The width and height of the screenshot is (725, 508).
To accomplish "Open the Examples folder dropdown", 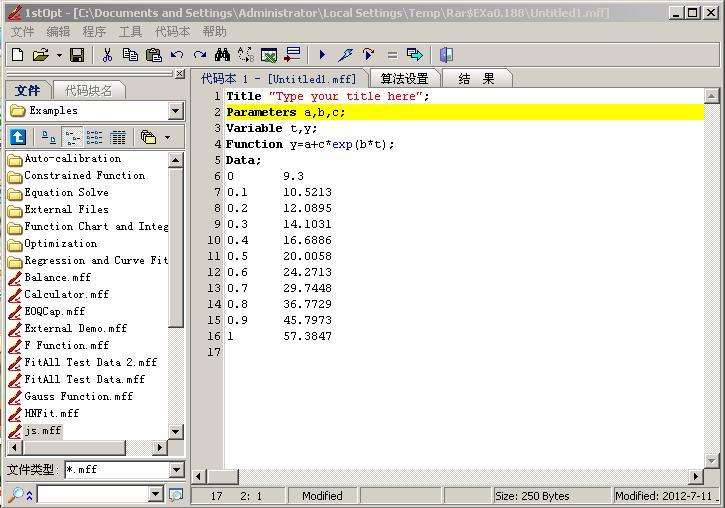I will point(176,111).
